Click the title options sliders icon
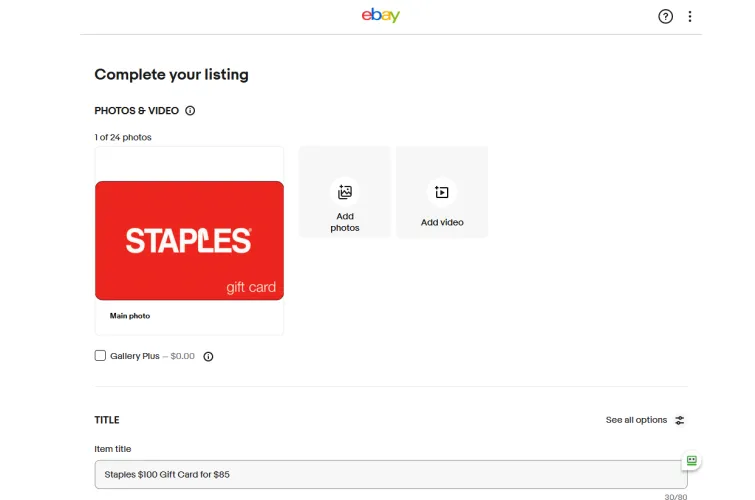 click(x=680, y=420)
